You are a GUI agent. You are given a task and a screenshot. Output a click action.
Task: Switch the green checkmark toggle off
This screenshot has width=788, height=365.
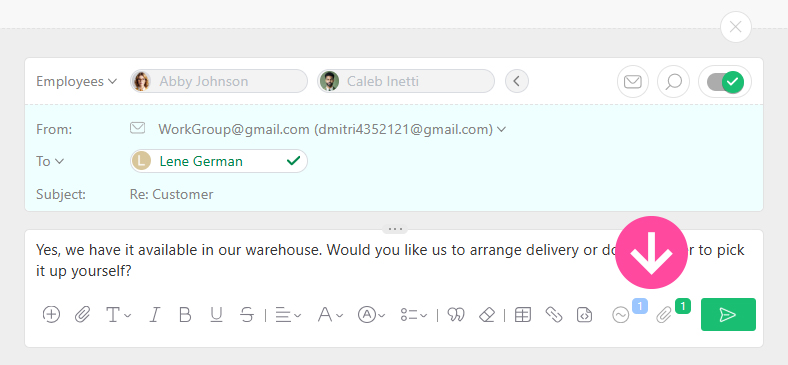click(725, 81)
